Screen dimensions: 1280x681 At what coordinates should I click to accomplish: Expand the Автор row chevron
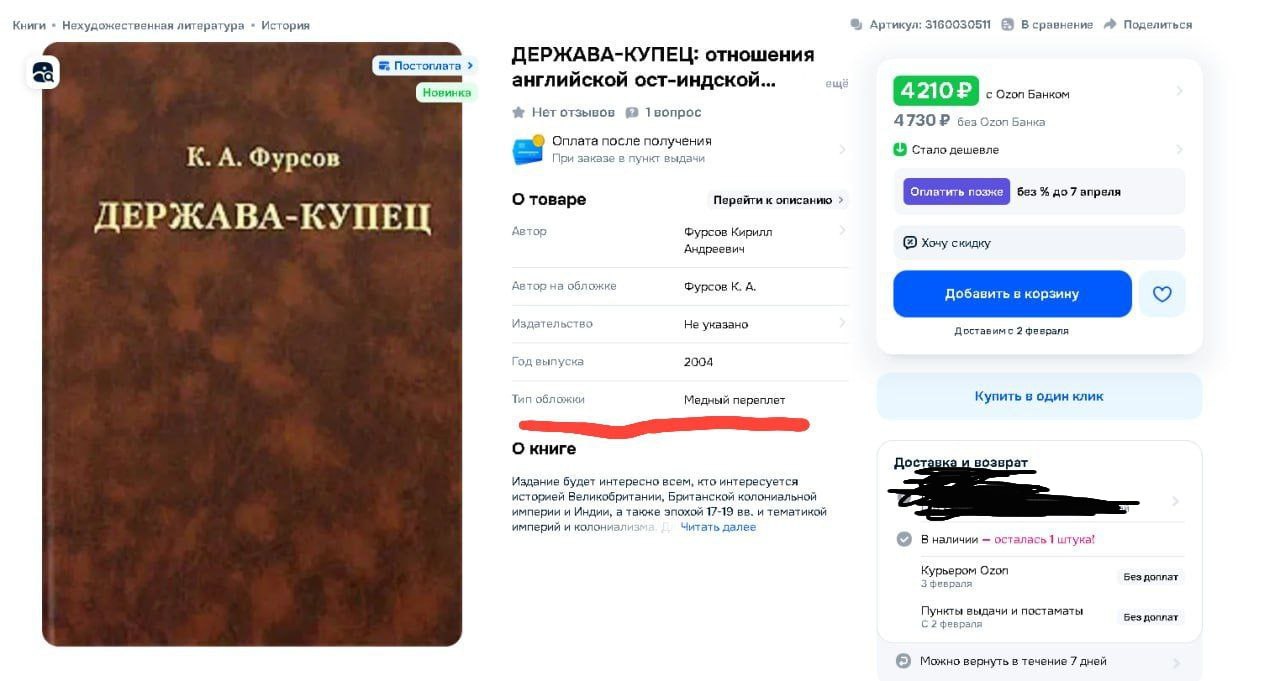[x=842, y=231]
